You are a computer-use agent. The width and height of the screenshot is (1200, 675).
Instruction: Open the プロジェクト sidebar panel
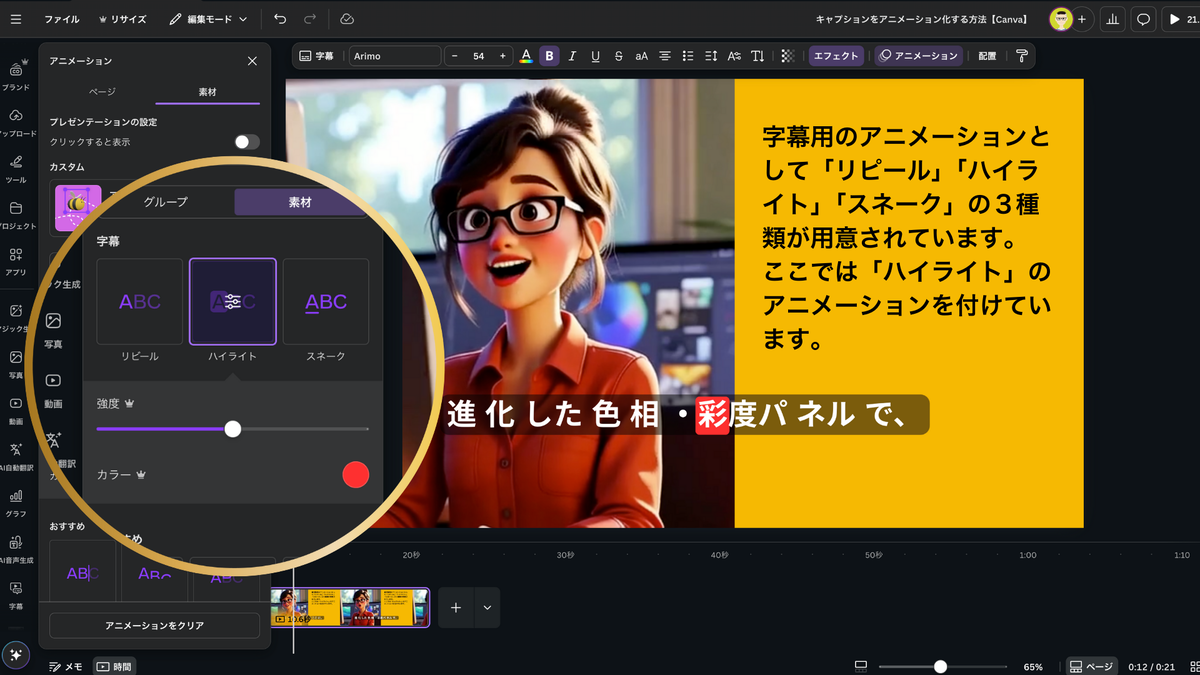16,214
